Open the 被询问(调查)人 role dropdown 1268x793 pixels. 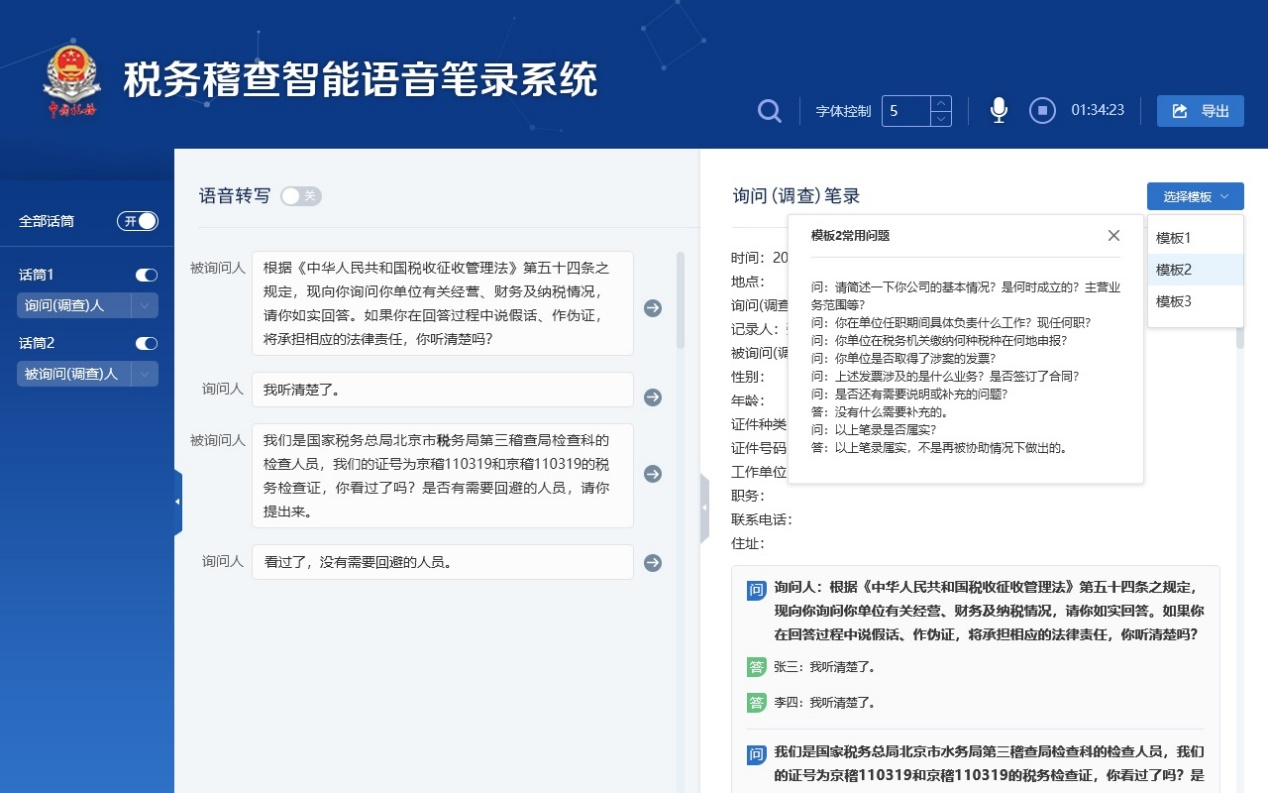tap(87, 374)
